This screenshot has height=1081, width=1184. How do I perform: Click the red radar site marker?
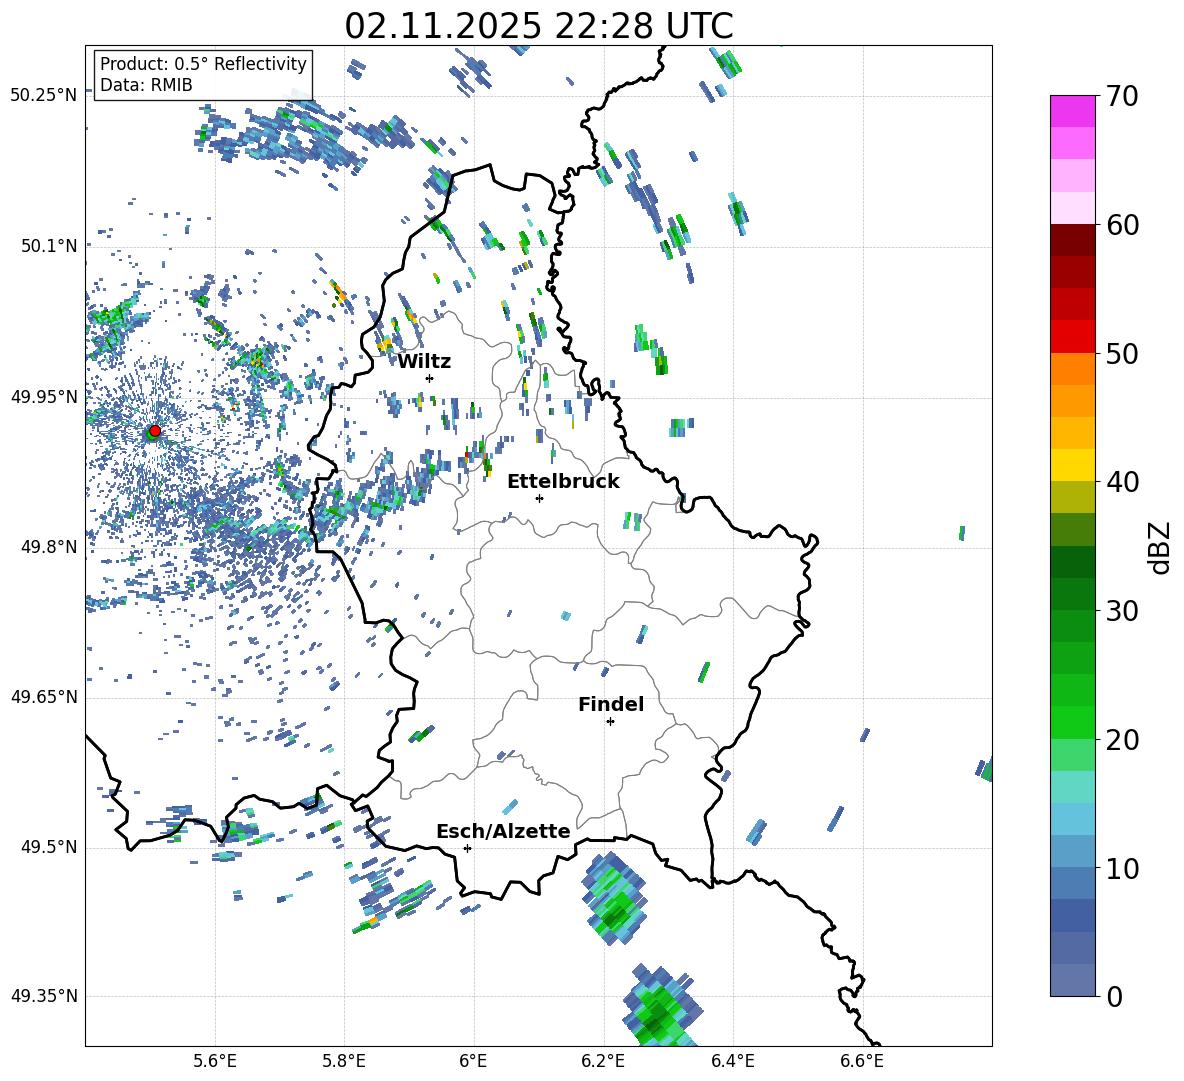(155, 430)
